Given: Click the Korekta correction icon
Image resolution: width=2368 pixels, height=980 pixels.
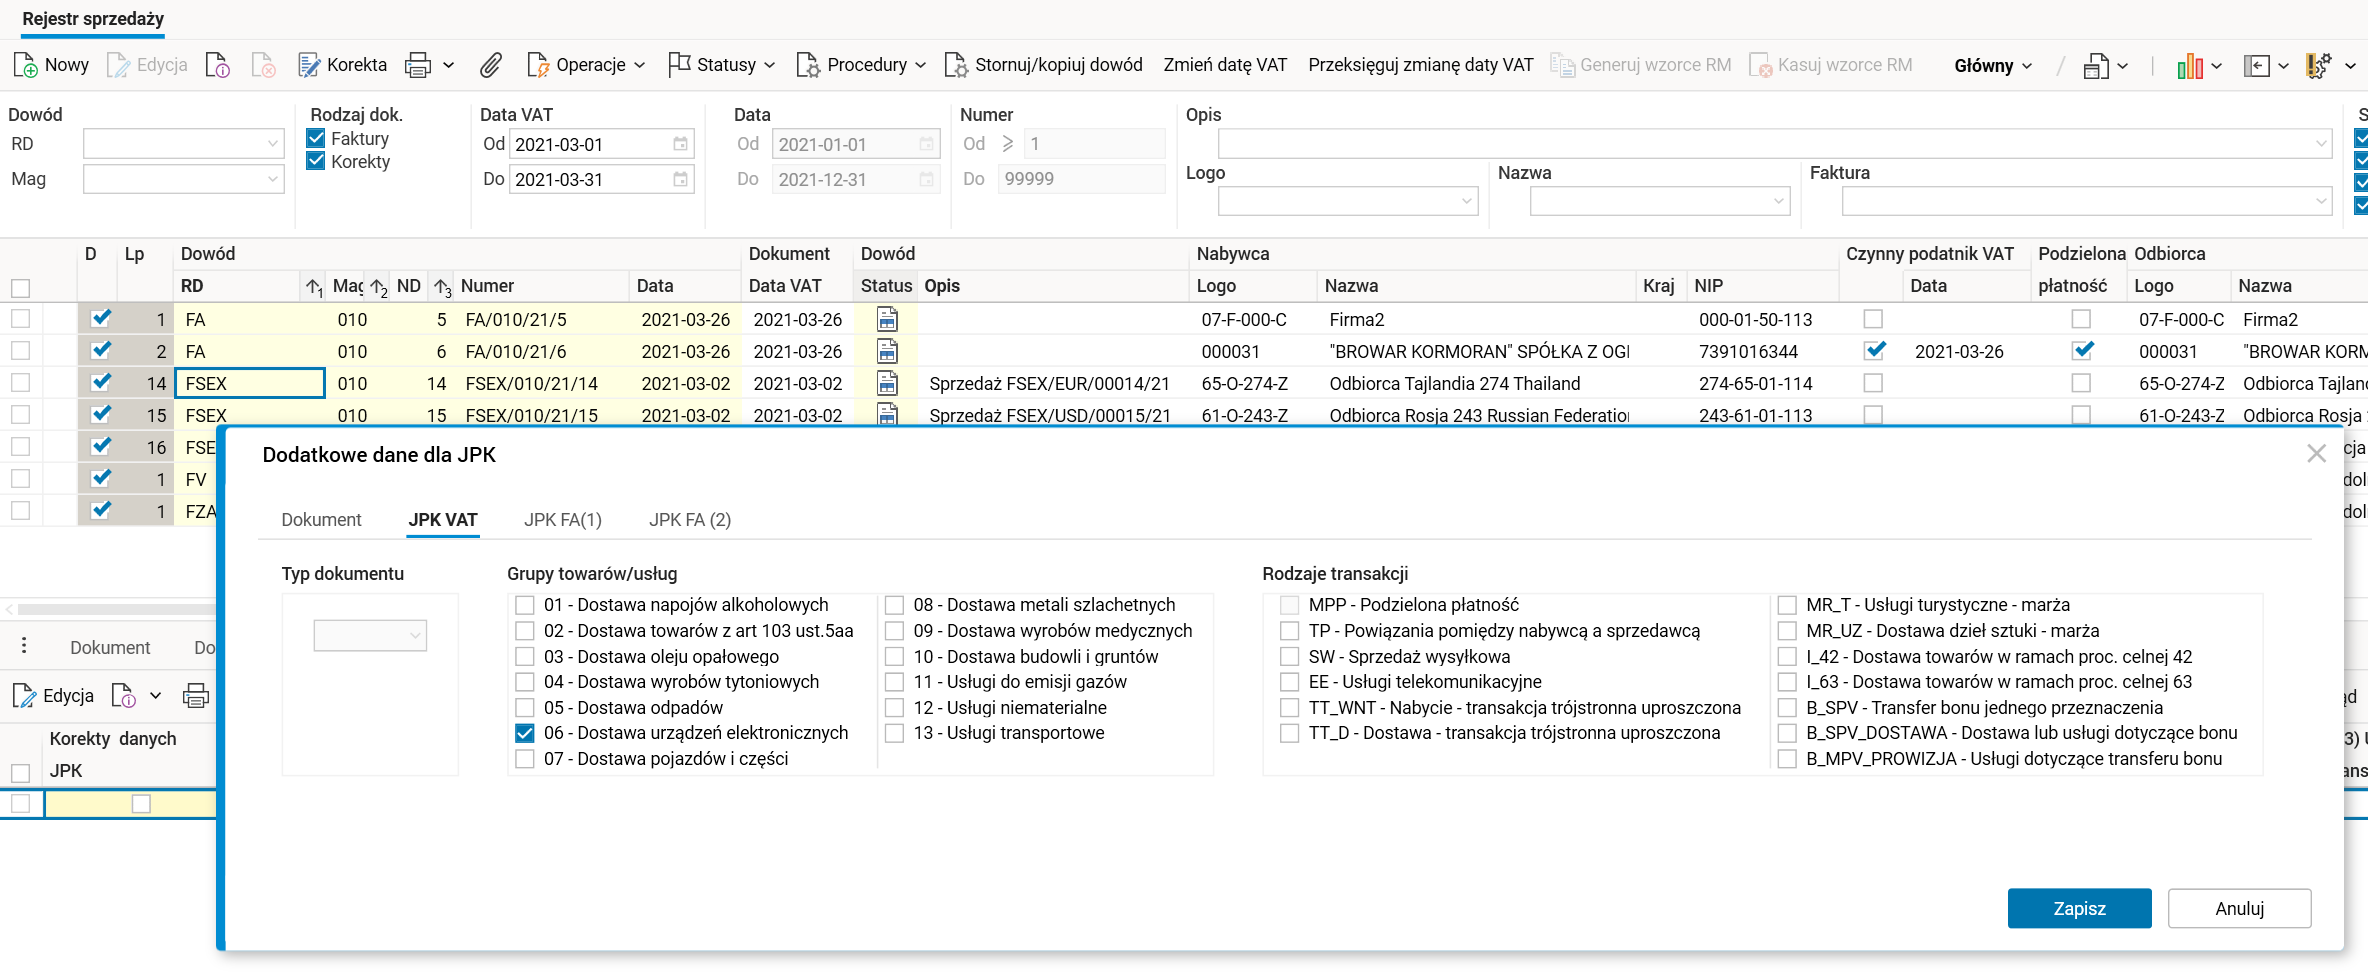Looking at the screenshot, I should coord(309,65).
